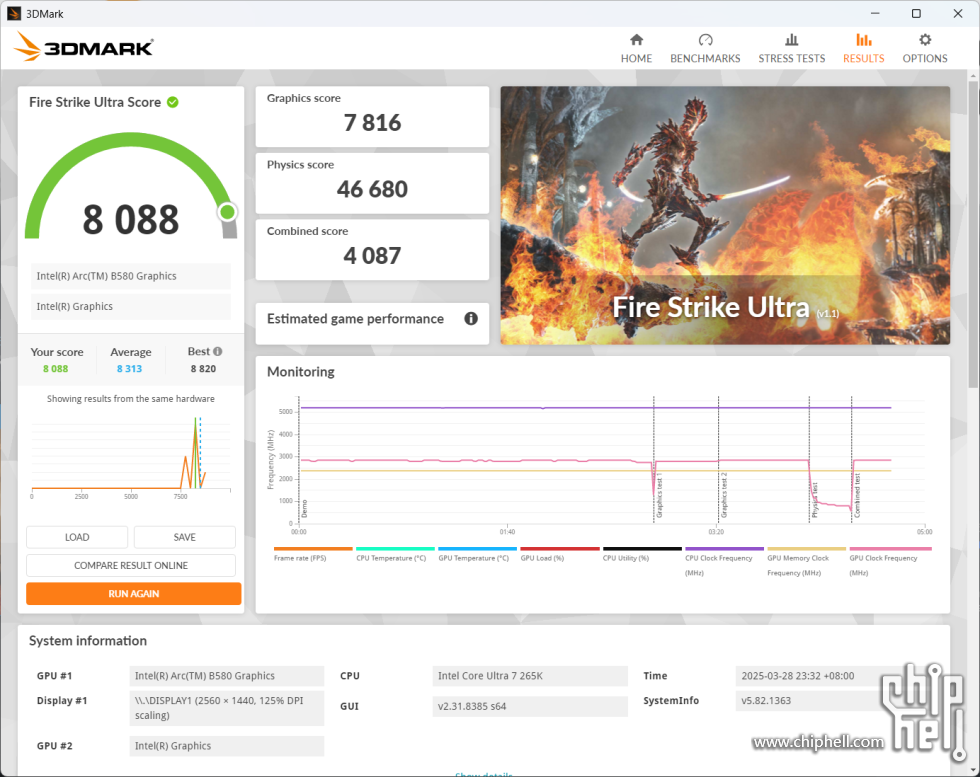The image size is (980, 777).
Task: Go to the Home tab
Action: coord(636,49)
